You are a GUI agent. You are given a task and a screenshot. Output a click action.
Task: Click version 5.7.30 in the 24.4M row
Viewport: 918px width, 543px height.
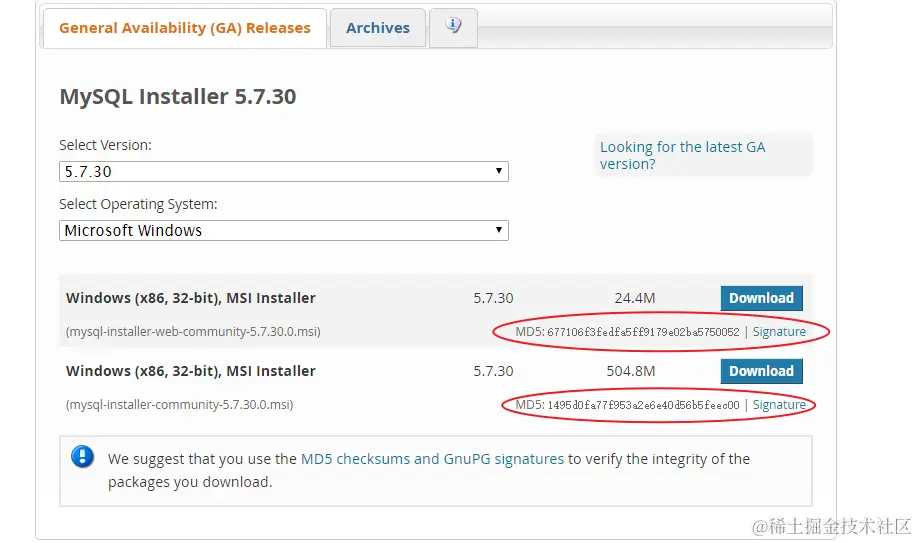pyautogui.click(x=493, y=298)
